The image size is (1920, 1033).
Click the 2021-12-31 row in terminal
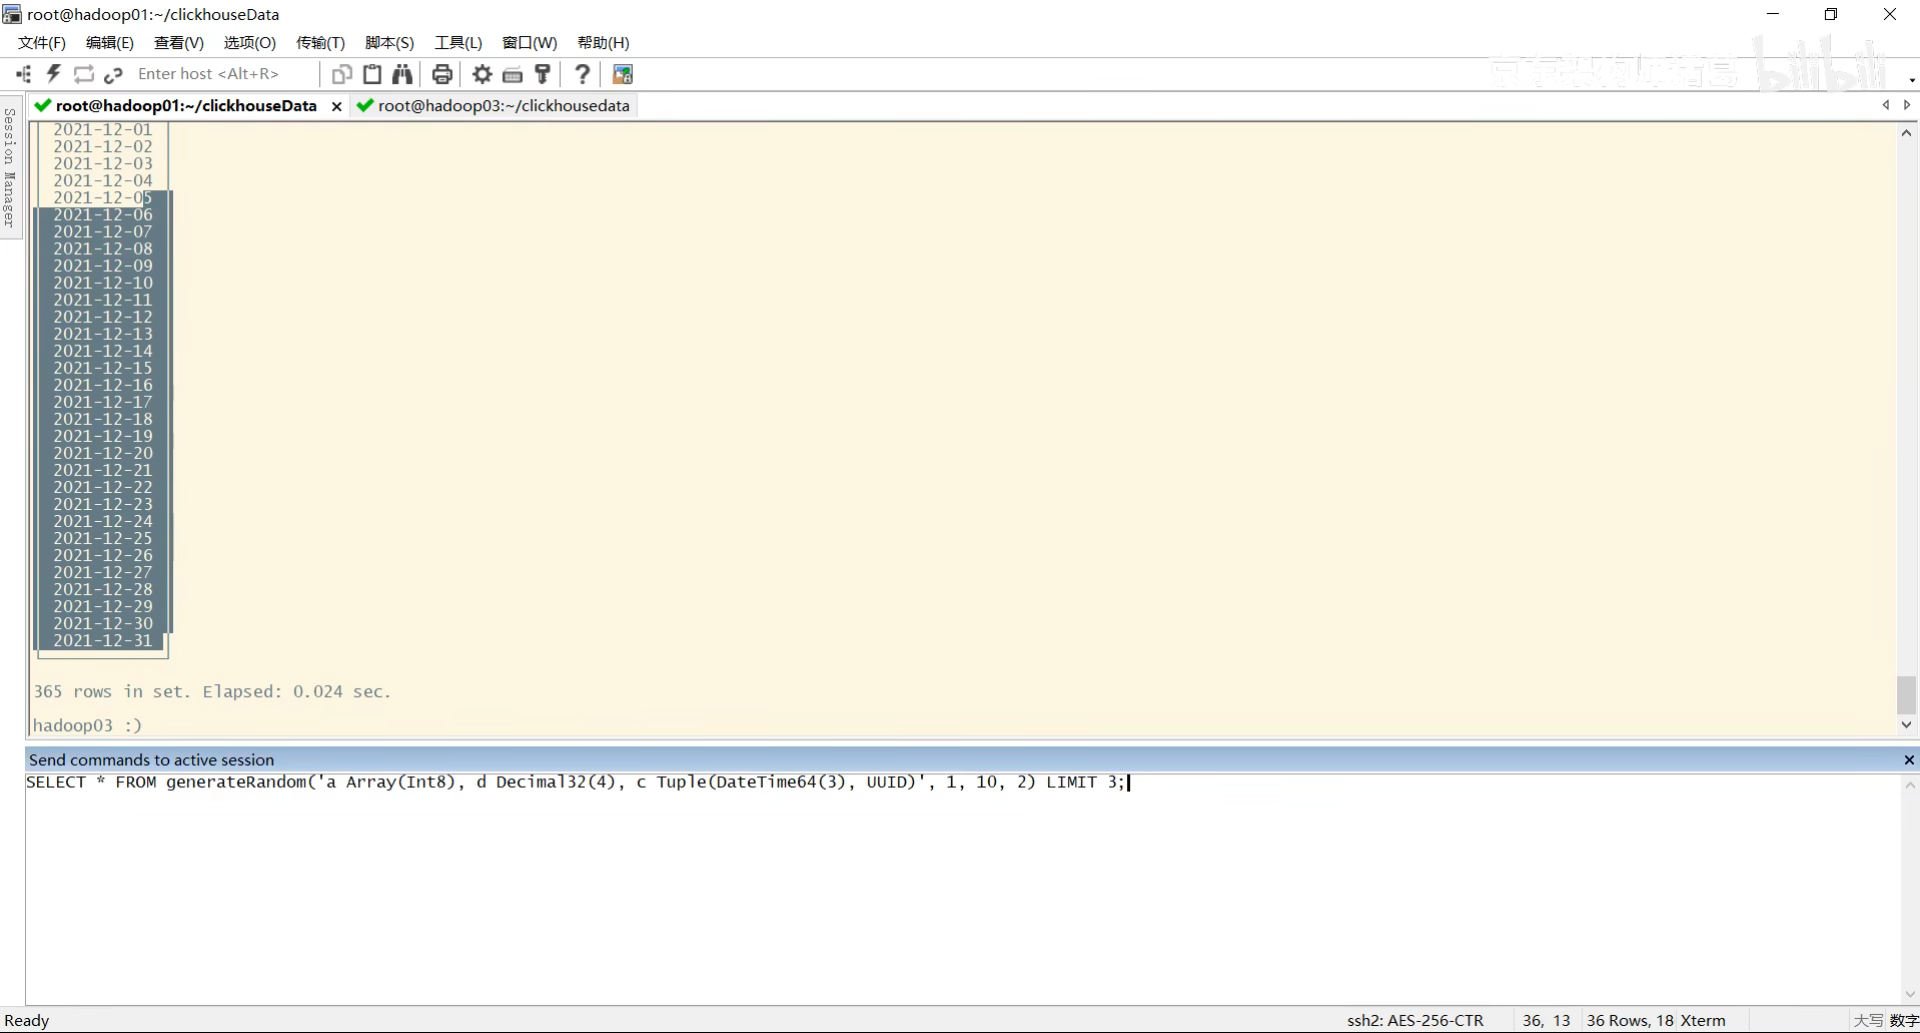click(x=103, y=641)
